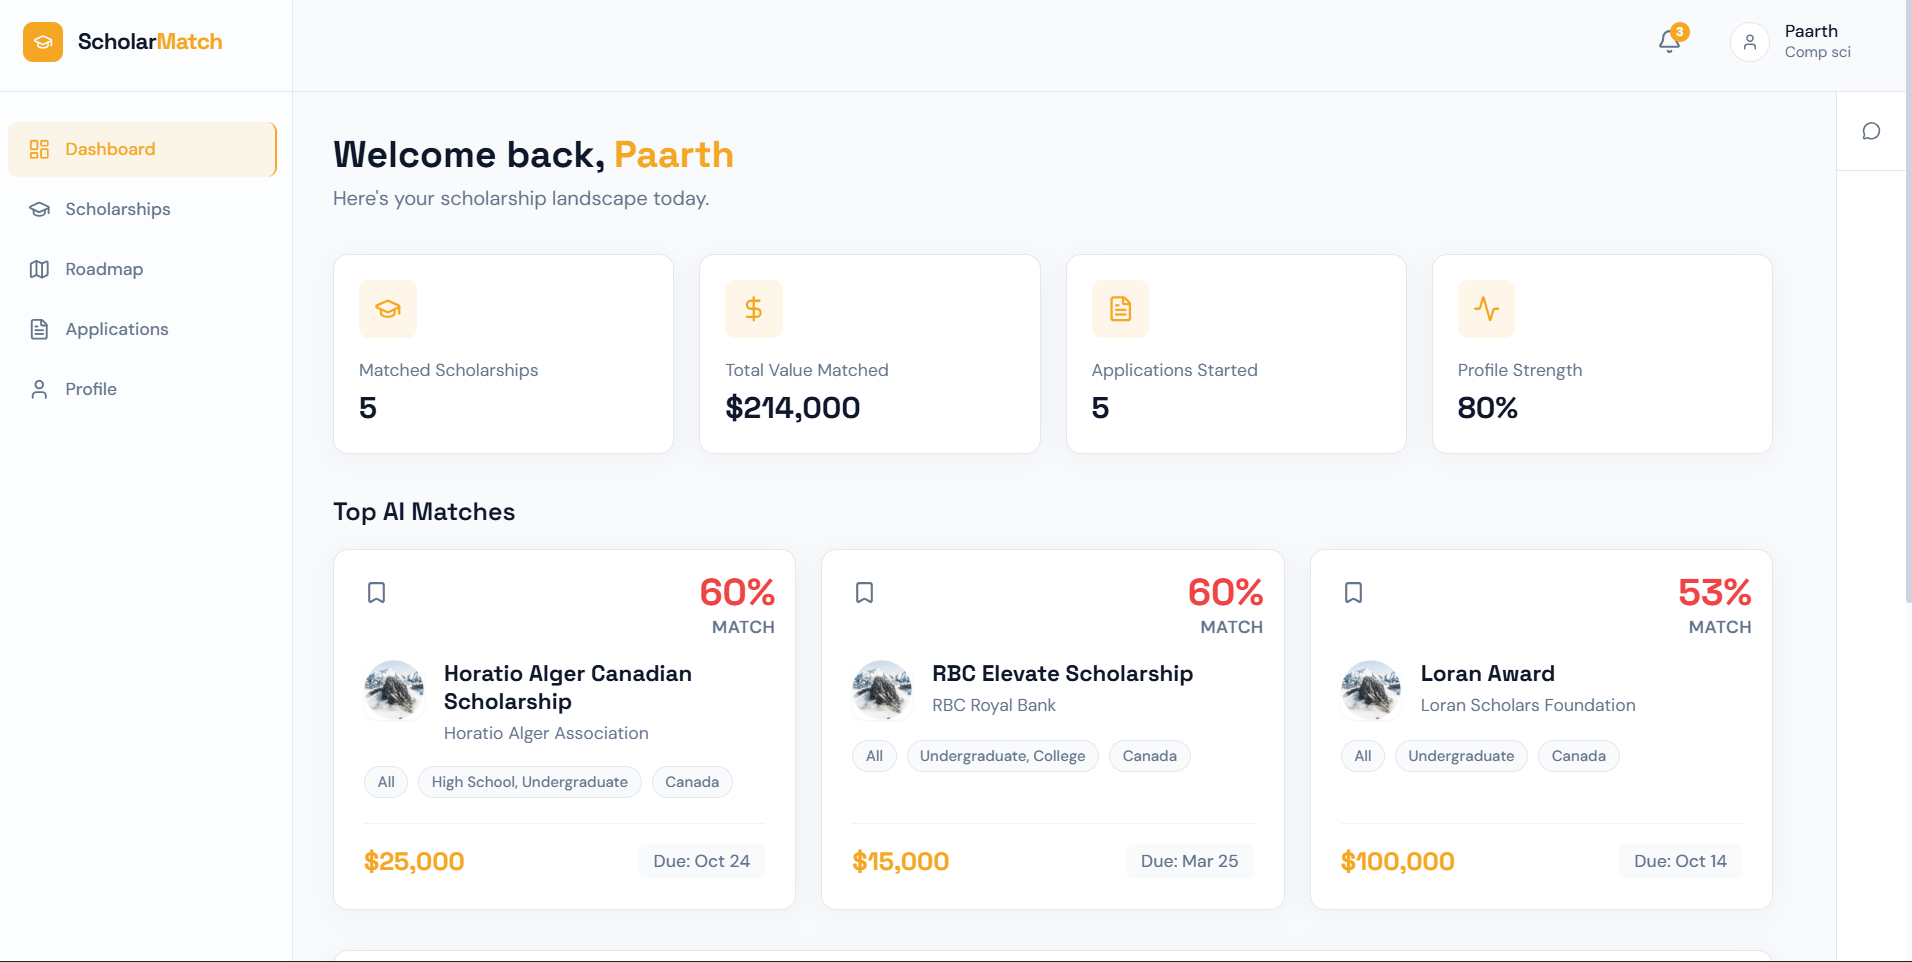Go to the Dashboard page
The image size is (1912, 962).
coord(142,149)
